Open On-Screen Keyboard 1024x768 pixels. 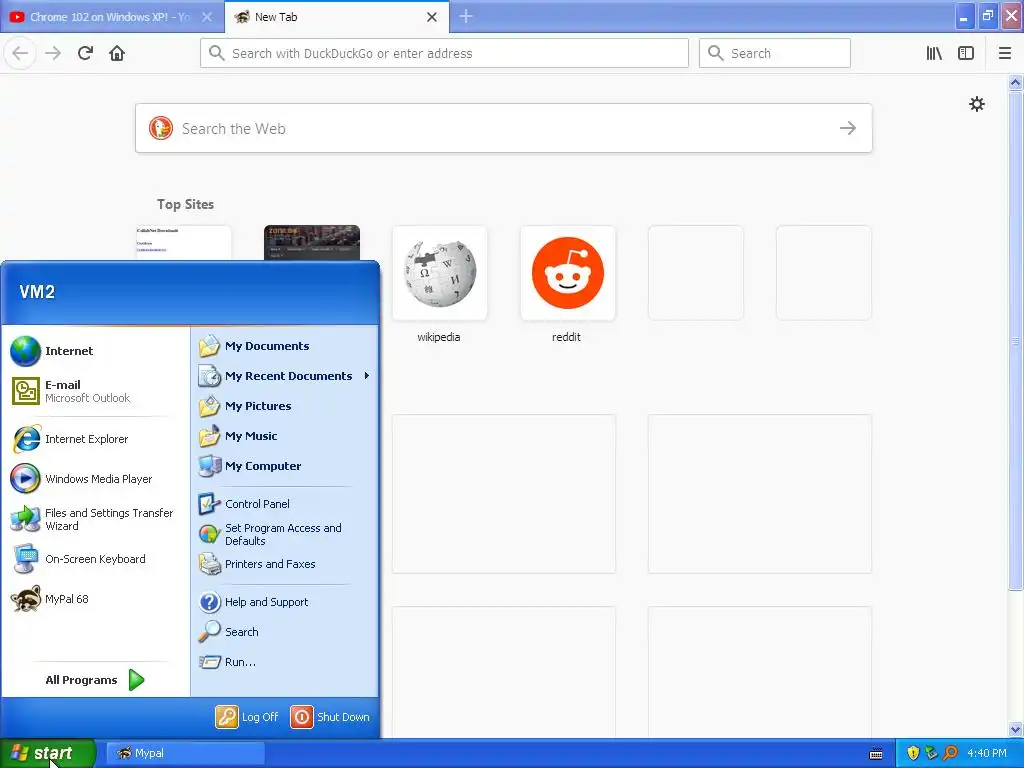click(x=95, y=559)
